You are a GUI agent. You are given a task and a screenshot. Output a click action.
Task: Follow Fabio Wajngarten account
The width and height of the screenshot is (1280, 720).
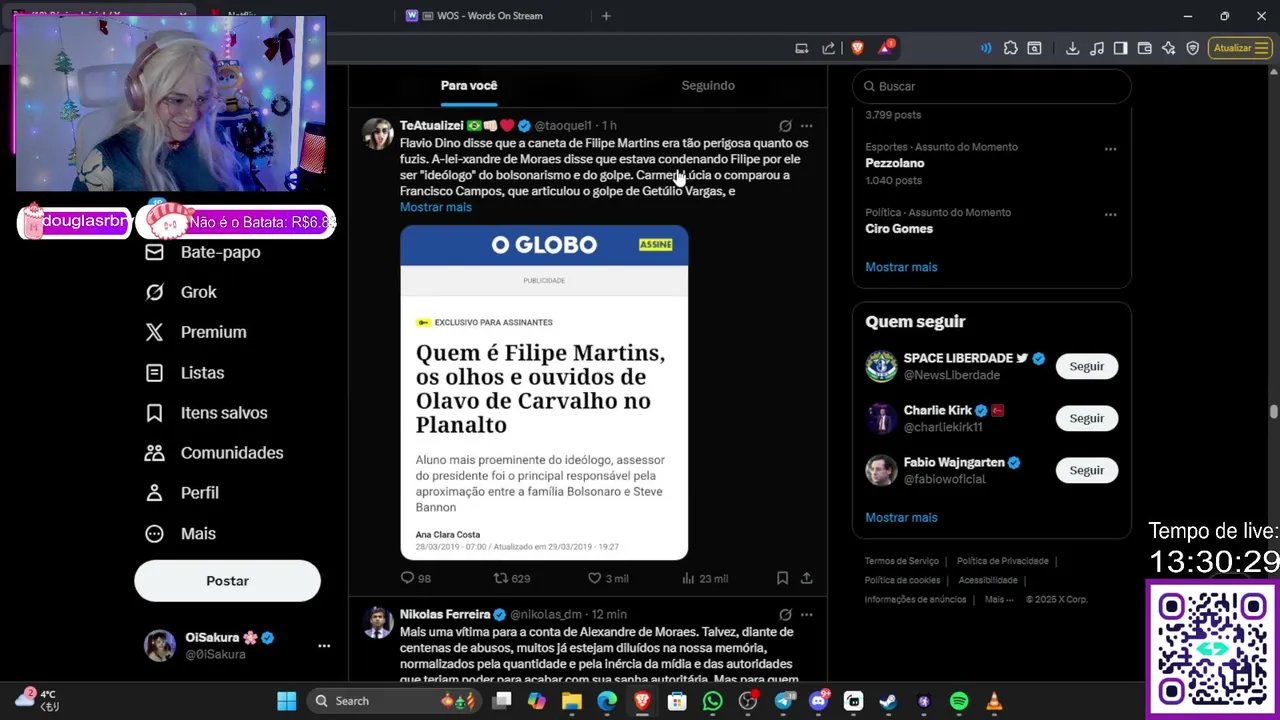click(x=1086, y=470)
